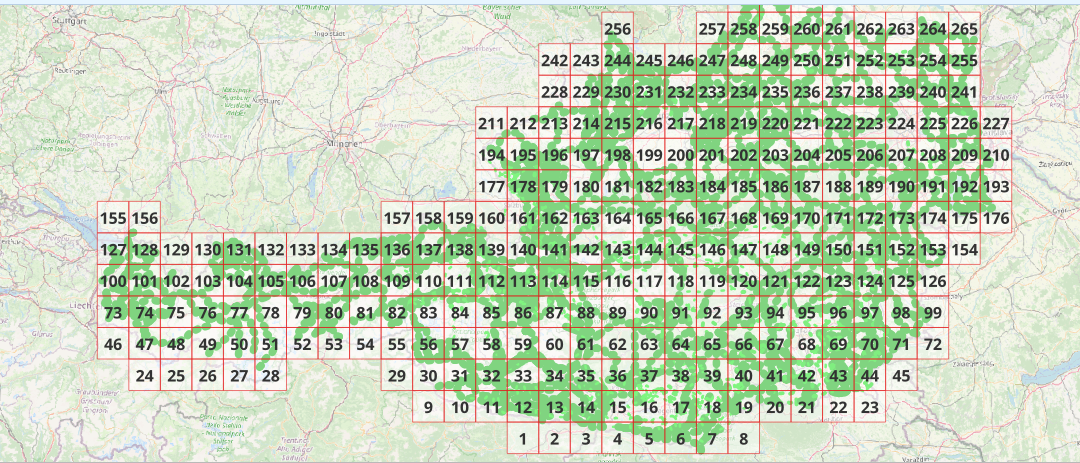This screenshot has height=463, width=1080.
Task: Click the tile numbered 156
Action: (145, 219)
